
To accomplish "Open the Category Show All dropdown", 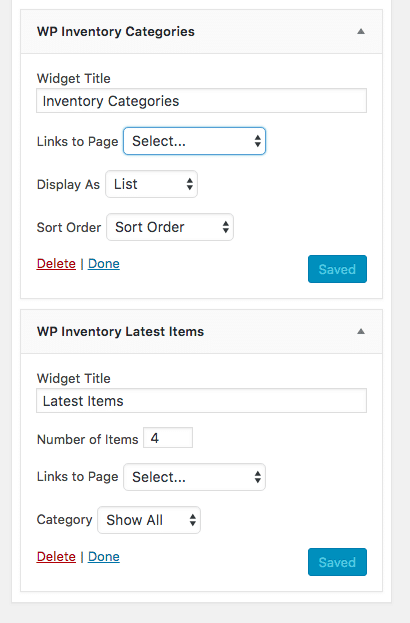I will click(149, 520).
